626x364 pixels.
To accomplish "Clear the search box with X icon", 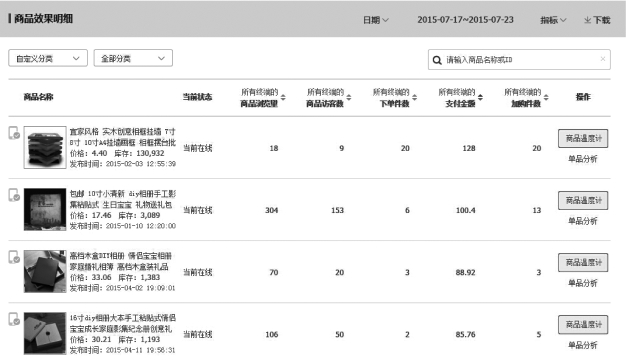I will [603, 59].
